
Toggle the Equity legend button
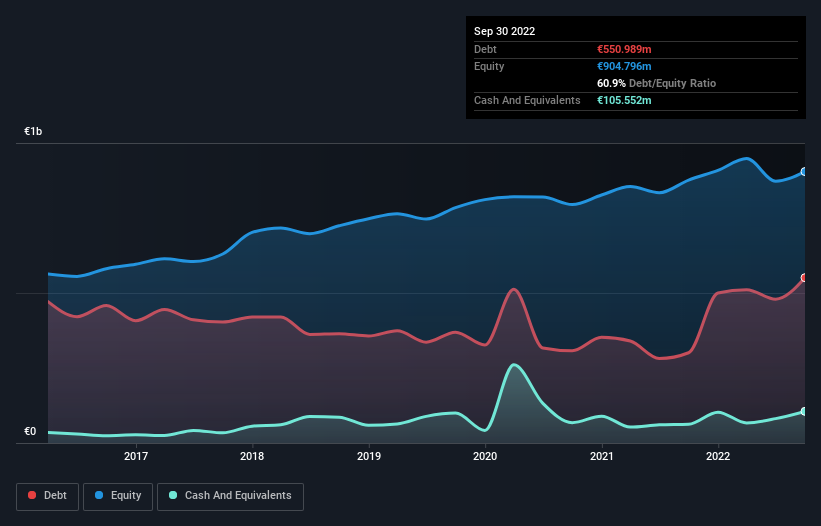tap(118, 496)
